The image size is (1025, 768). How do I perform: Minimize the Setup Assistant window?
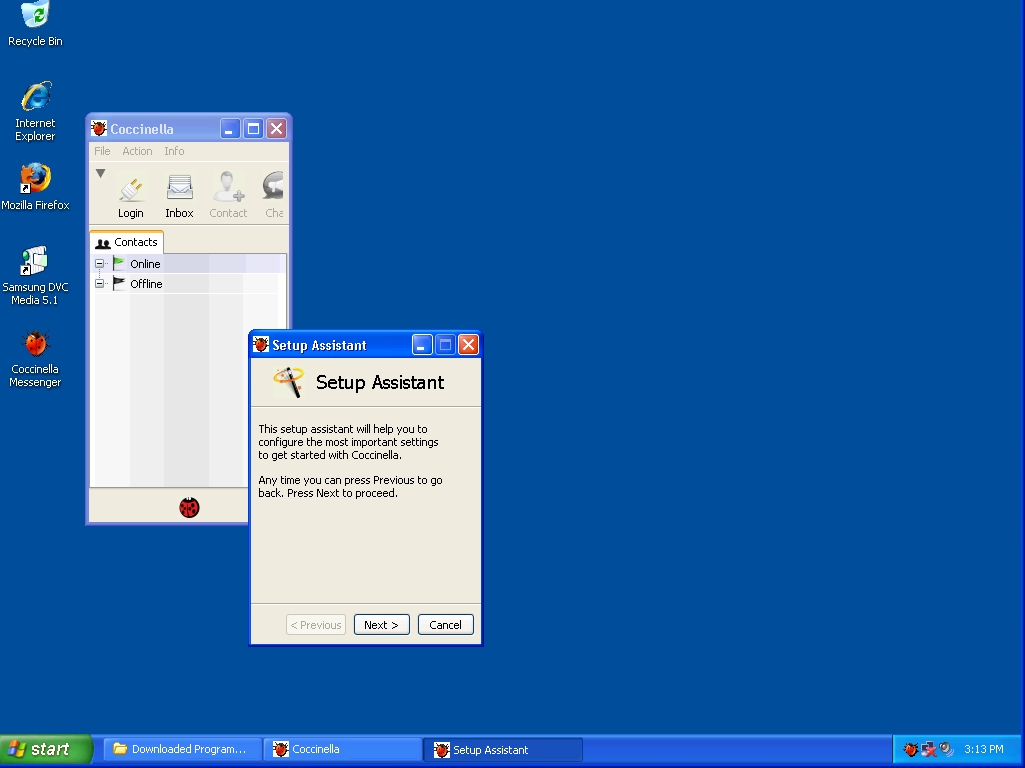tap(422, 344)
